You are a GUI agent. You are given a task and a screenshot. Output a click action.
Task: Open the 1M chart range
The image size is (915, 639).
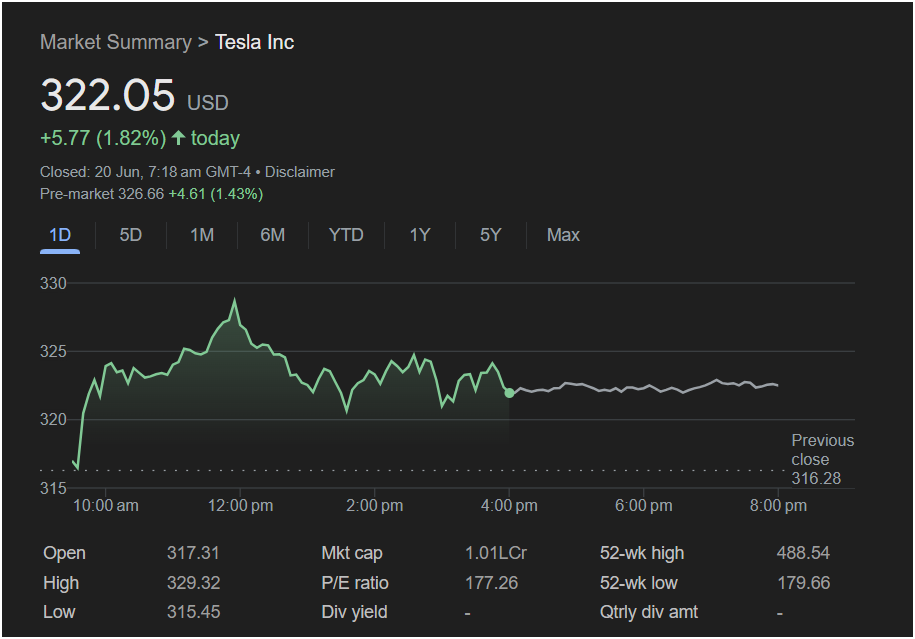click(x=202, y=235)
